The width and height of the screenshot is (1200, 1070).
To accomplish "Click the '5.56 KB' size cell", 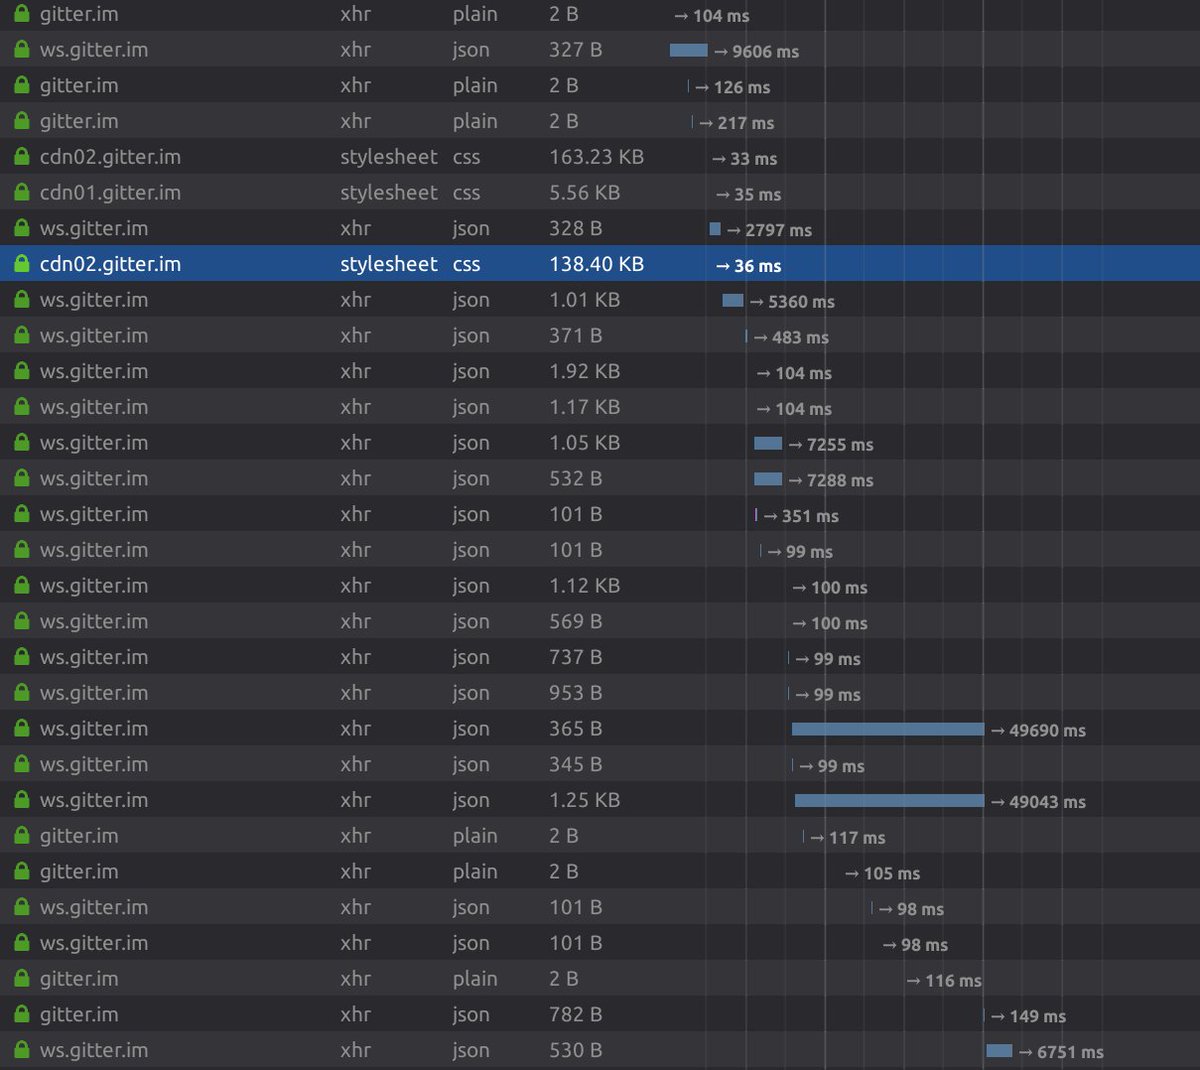I will click(584, 192).
